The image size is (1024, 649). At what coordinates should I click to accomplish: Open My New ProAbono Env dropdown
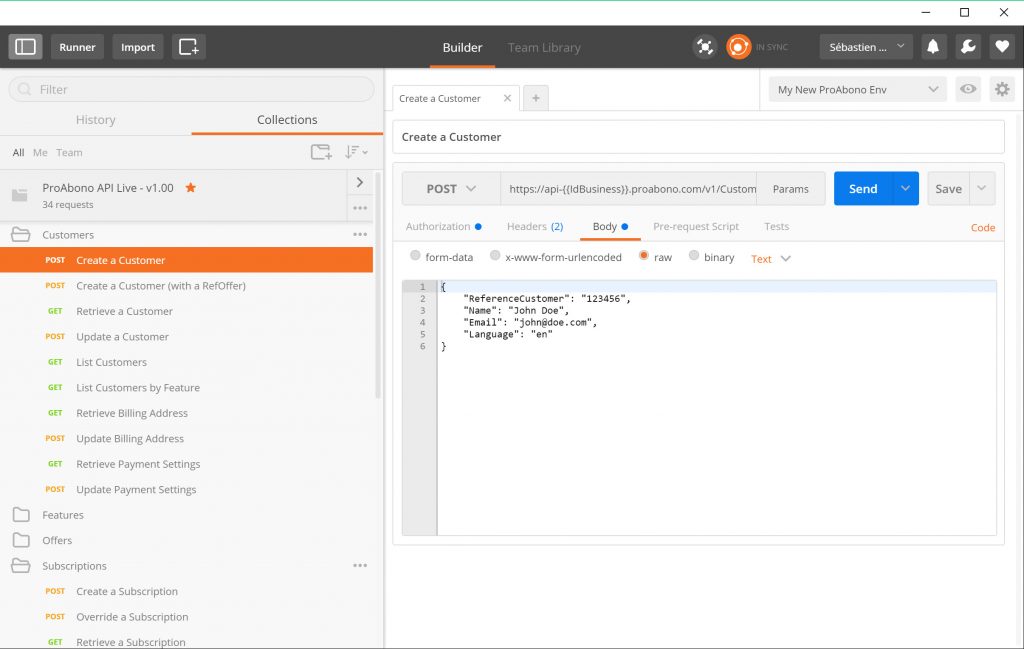coord(857,89)
